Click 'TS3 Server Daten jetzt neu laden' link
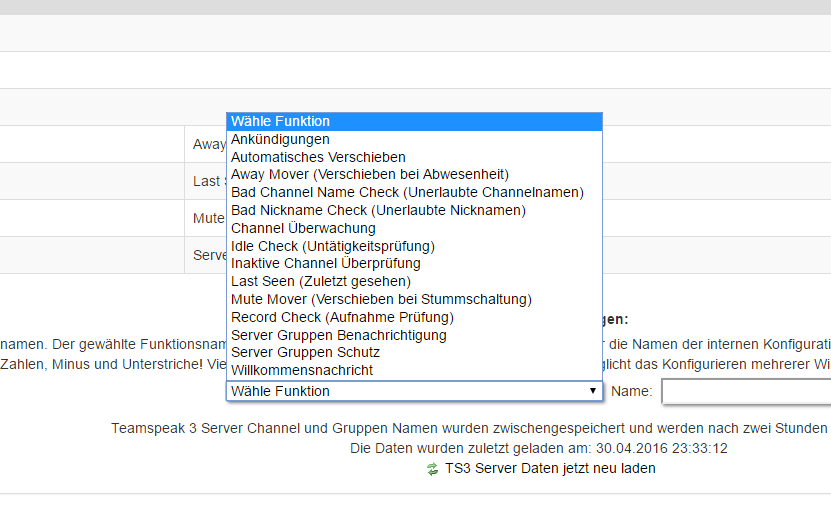Screen dimensions: 831x515 [550, 468]
